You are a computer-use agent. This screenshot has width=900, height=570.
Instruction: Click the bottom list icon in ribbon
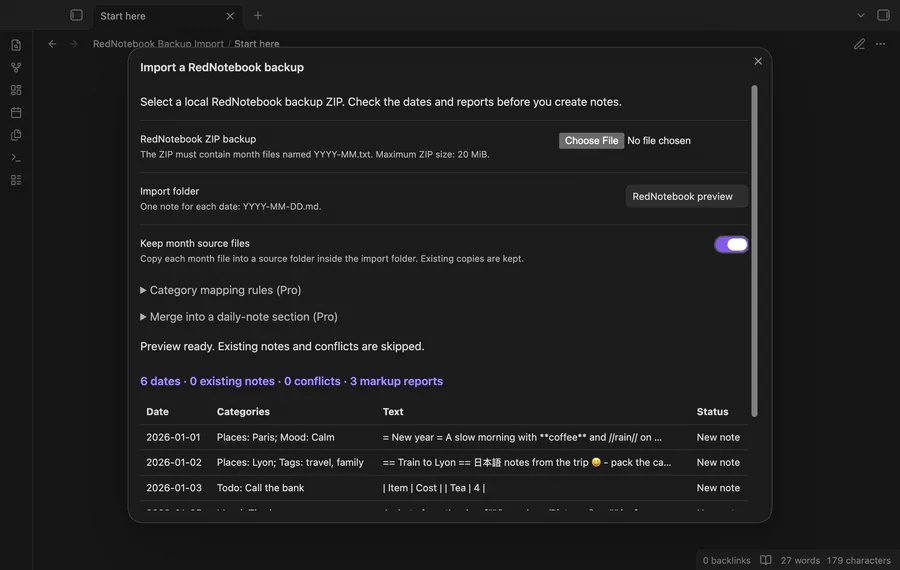tap(16, 180)
